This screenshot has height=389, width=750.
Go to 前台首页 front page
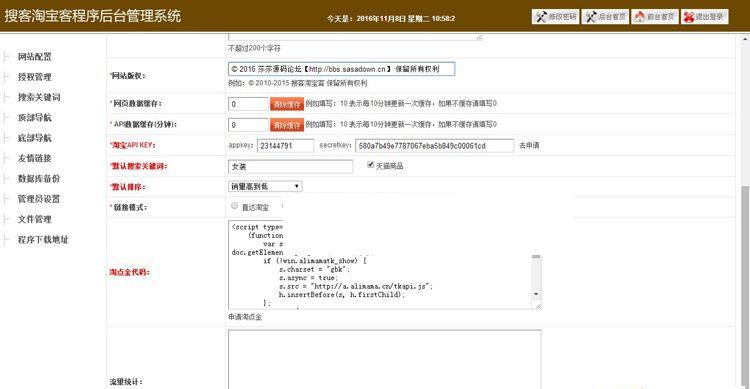655,17
